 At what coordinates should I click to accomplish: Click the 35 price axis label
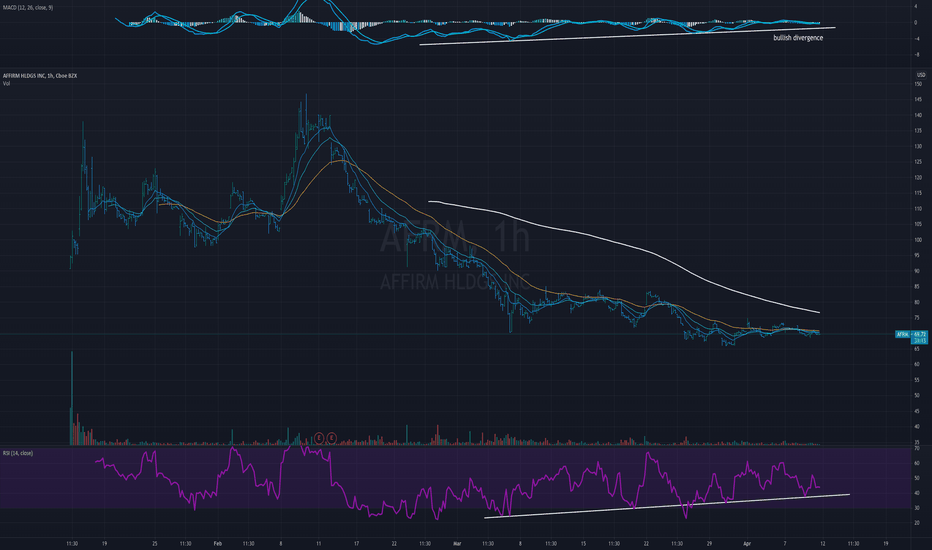coord(917,442)
